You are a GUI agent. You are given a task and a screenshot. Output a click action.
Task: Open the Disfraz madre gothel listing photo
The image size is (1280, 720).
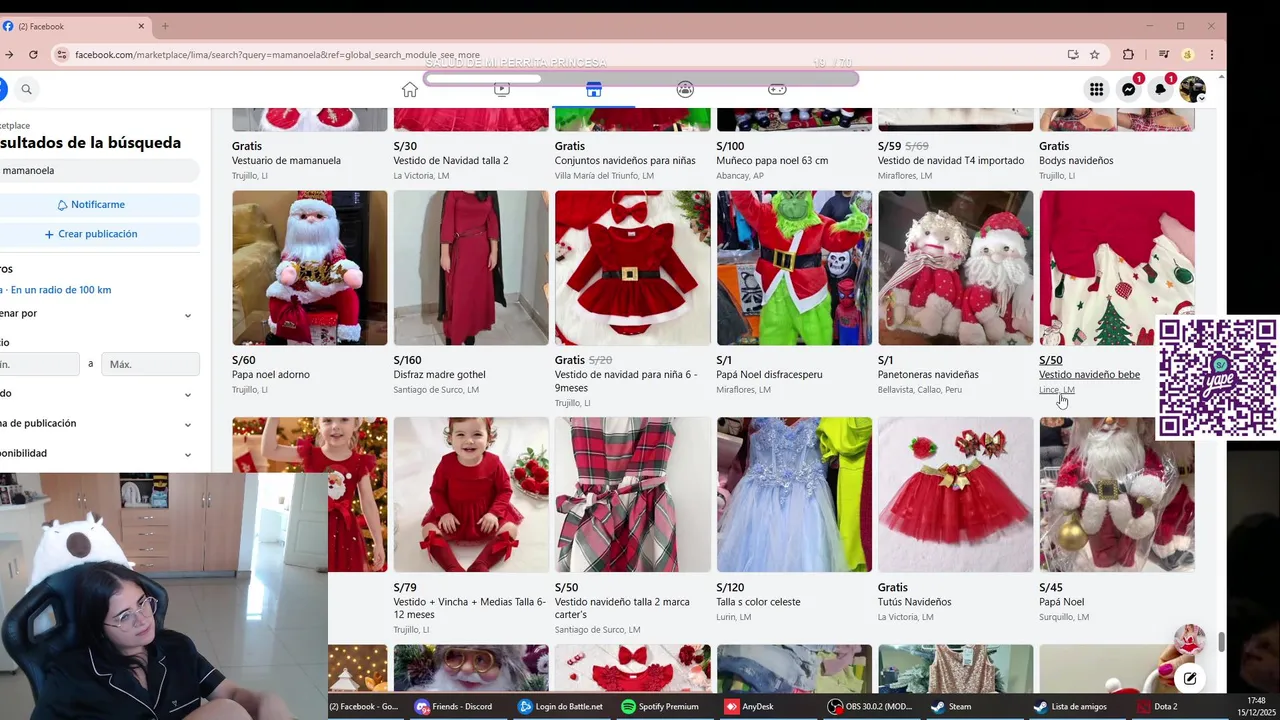471,268
